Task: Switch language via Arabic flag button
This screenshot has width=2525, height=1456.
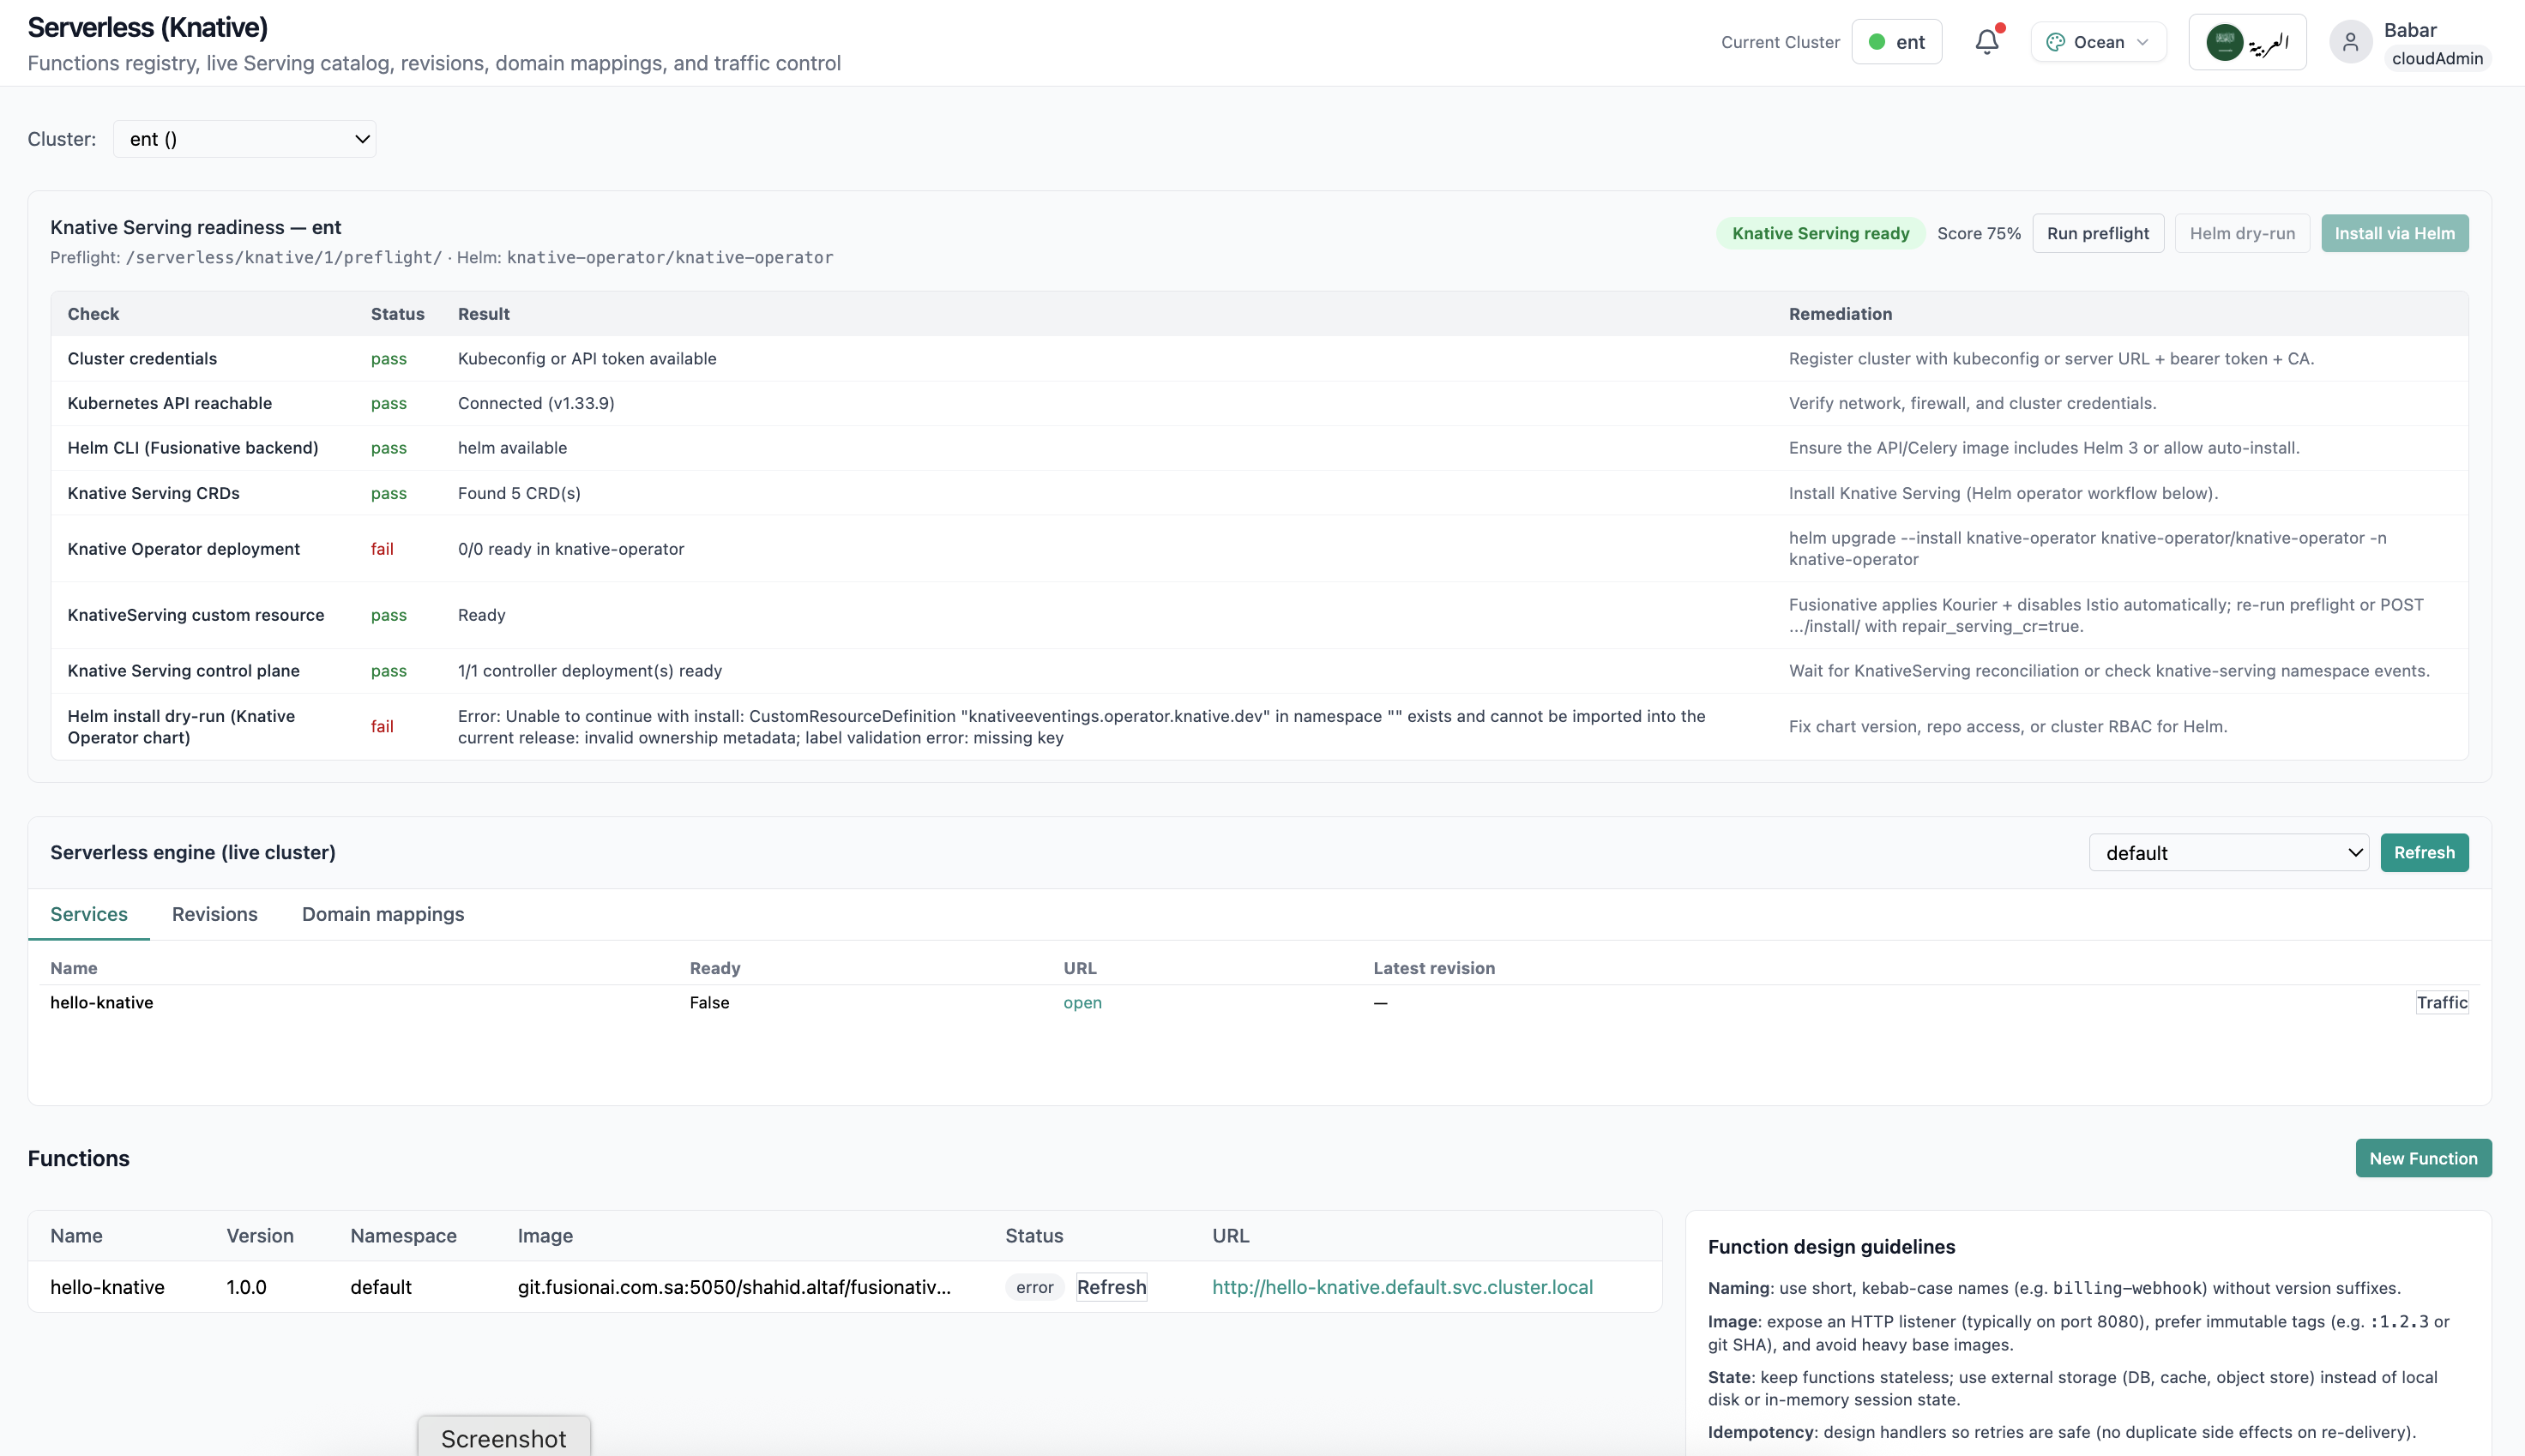Action: (2247, 42)
